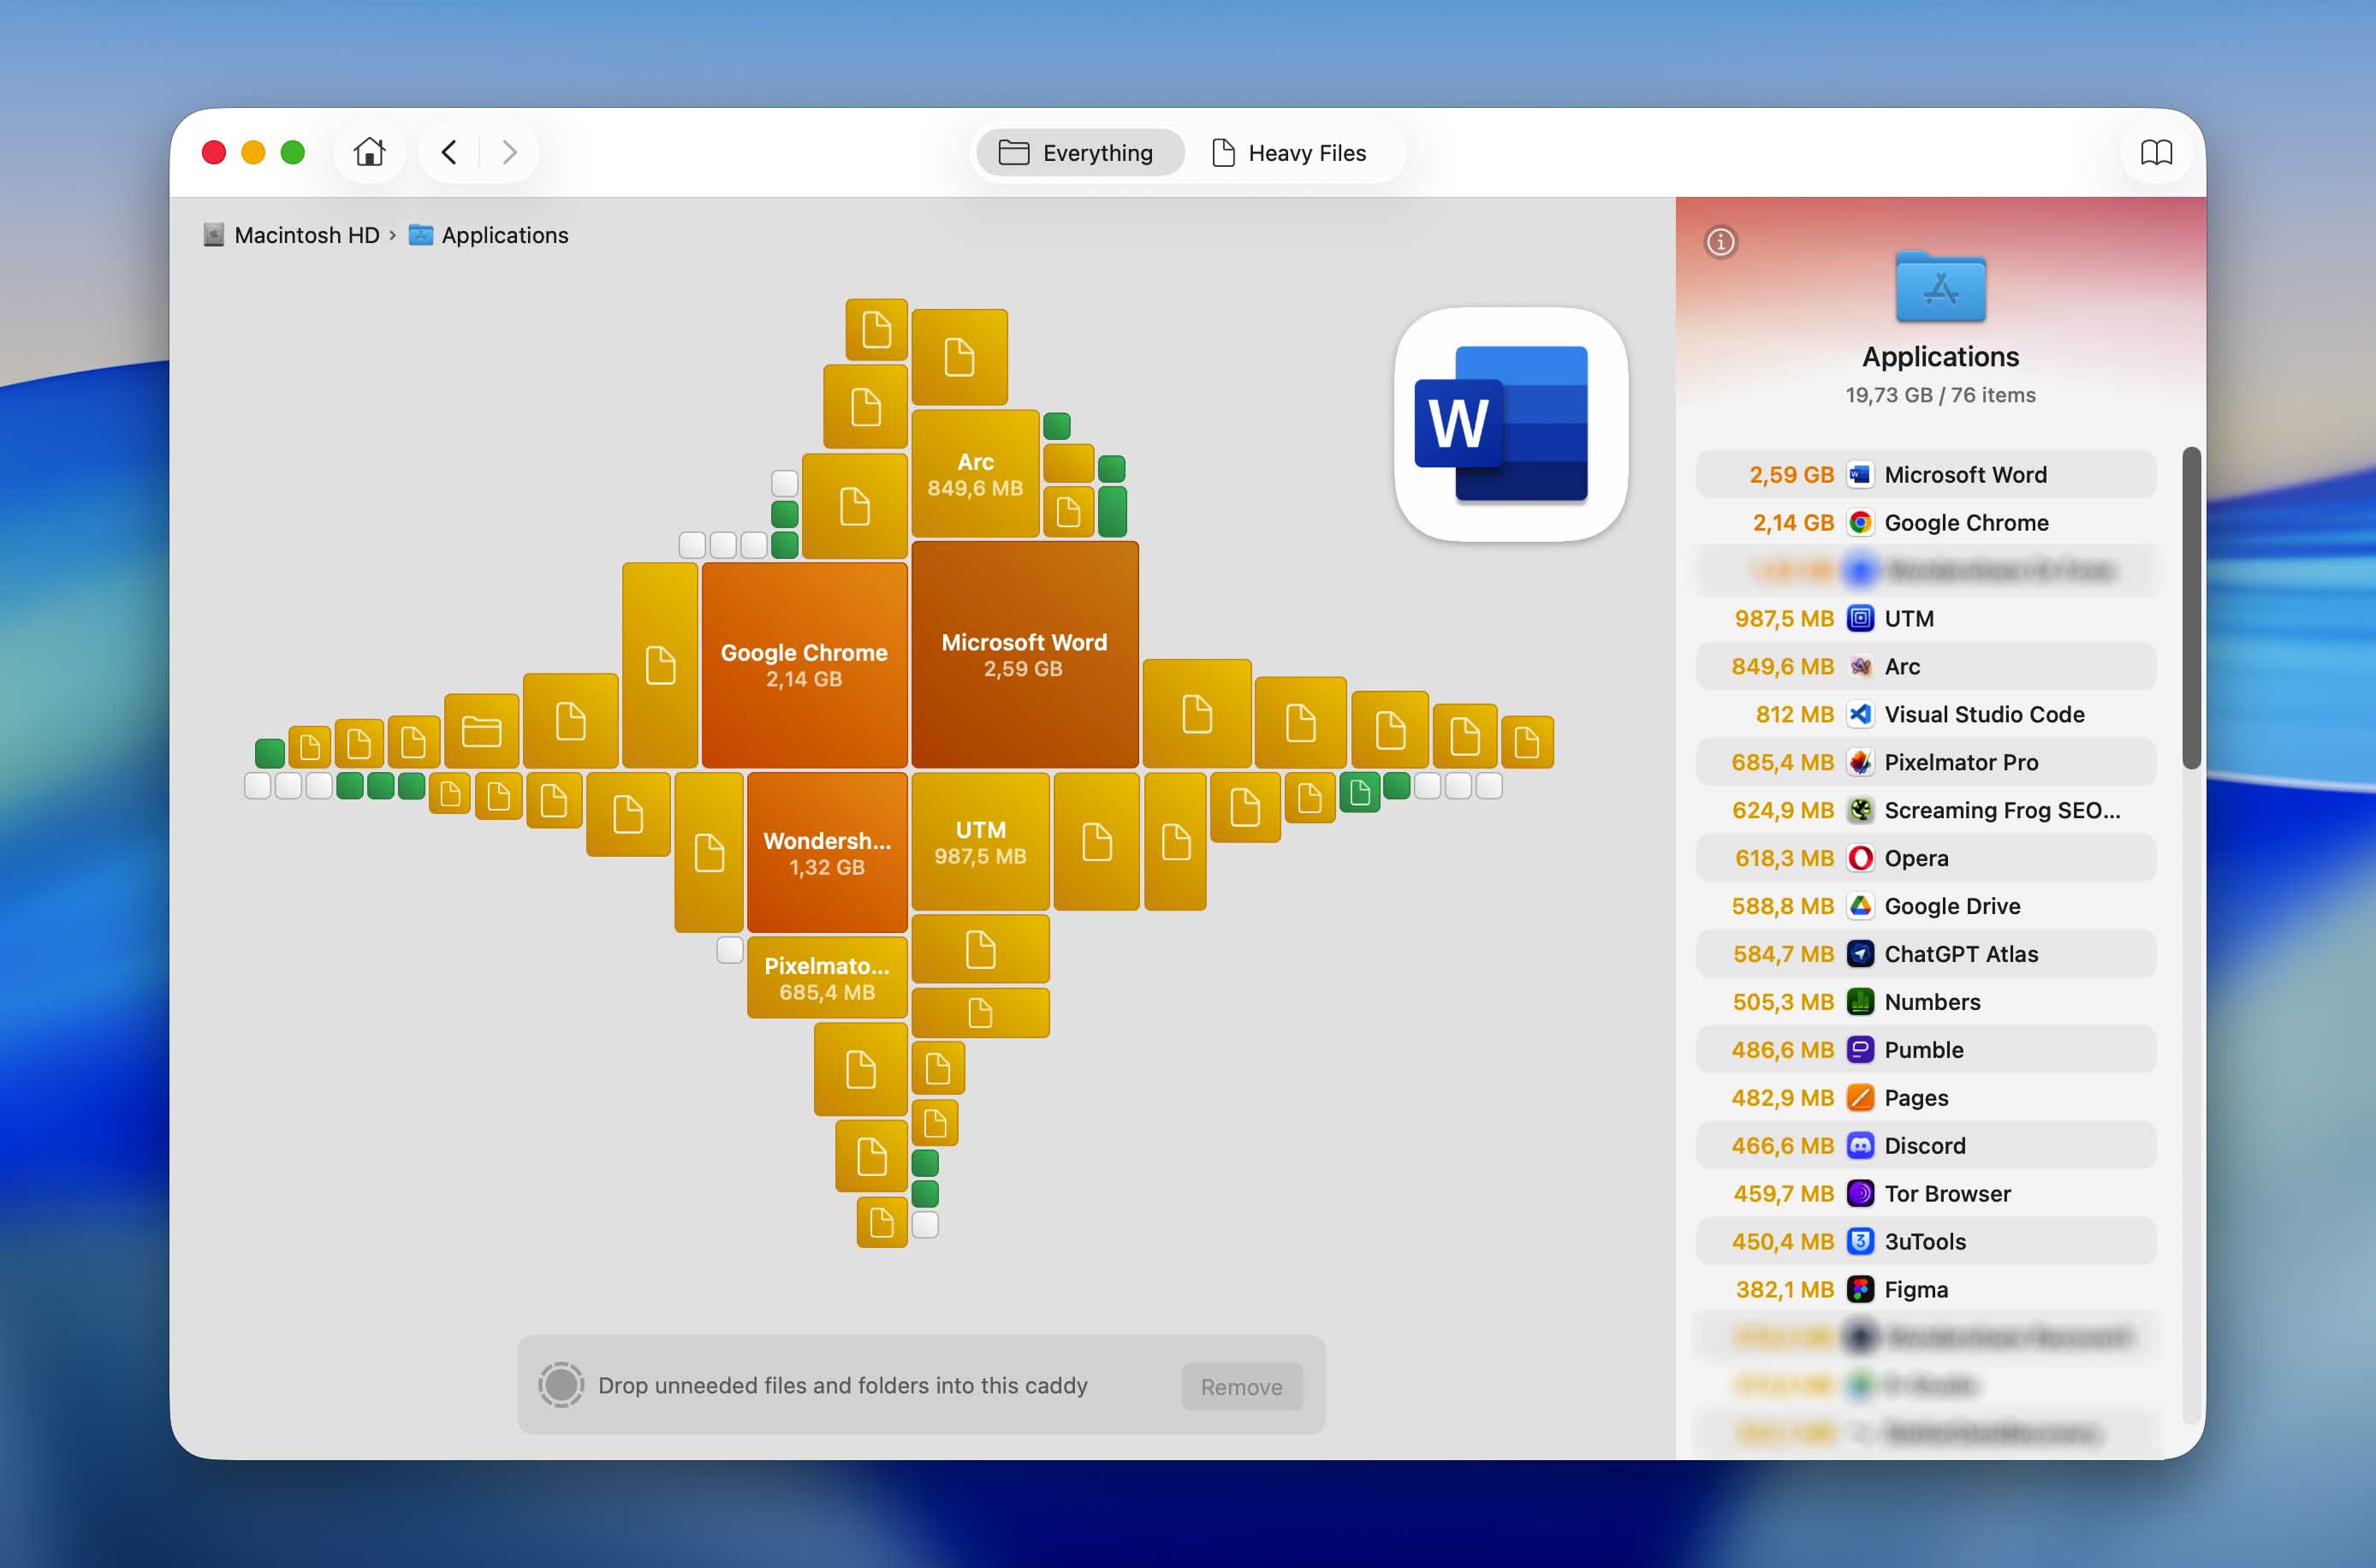Select the UTM icon in the list

[x=1860, y=618]
